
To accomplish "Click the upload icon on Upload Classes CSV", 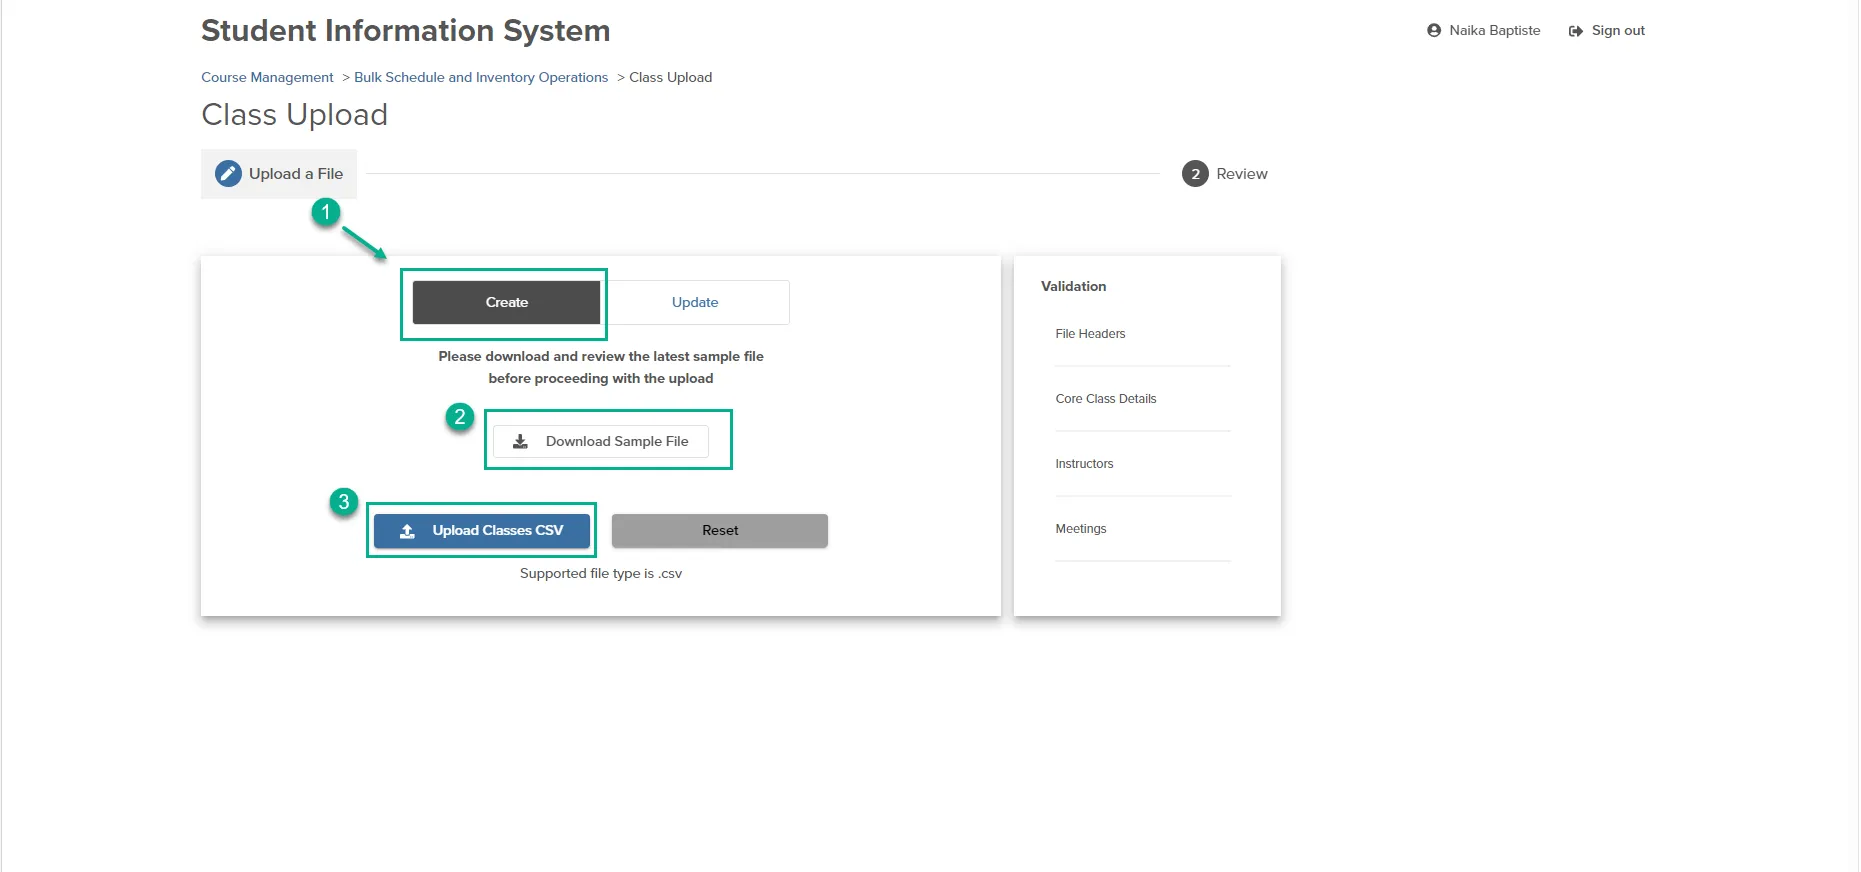I will [407, 531].
